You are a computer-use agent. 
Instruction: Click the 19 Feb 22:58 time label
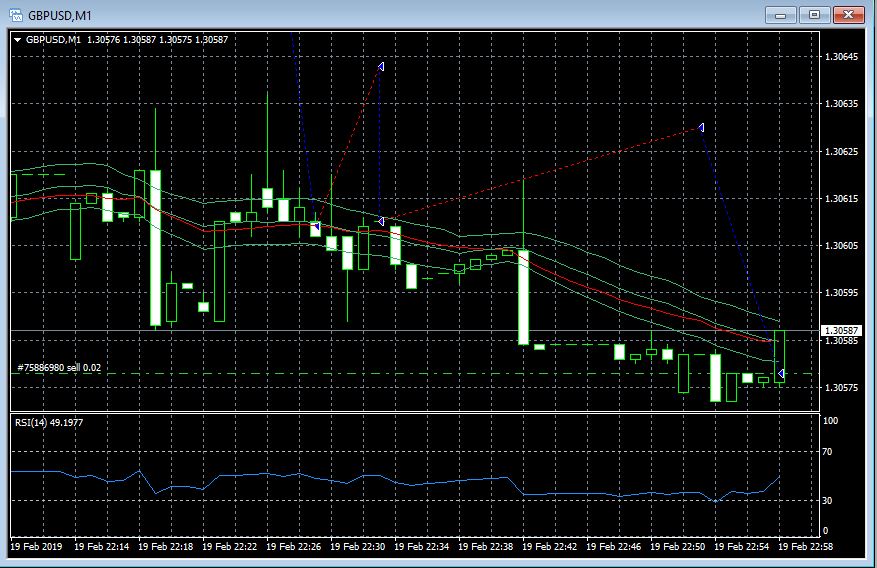click(805, 546)
